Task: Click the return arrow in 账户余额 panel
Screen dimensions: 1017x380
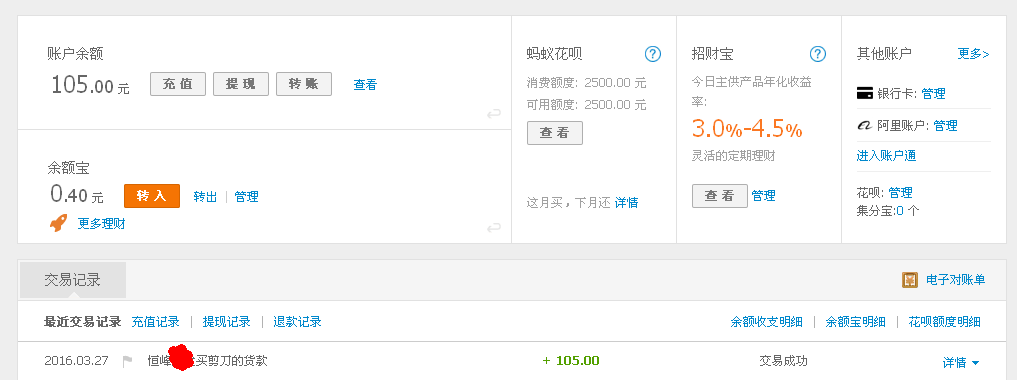Action: pyautogui.click(x=494, y=114)
